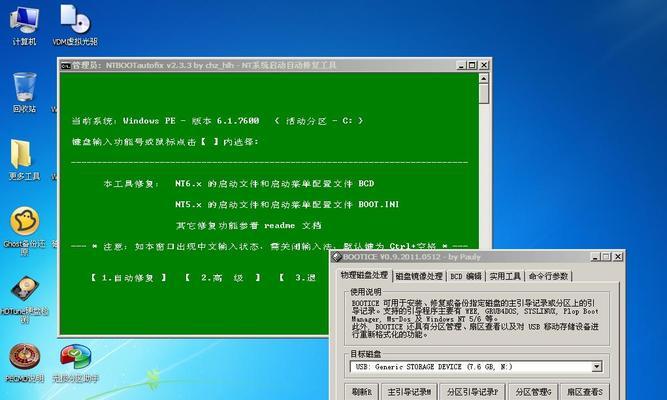
Task: Open the 回收站 recycle bin icon
Action: point(24,92)
